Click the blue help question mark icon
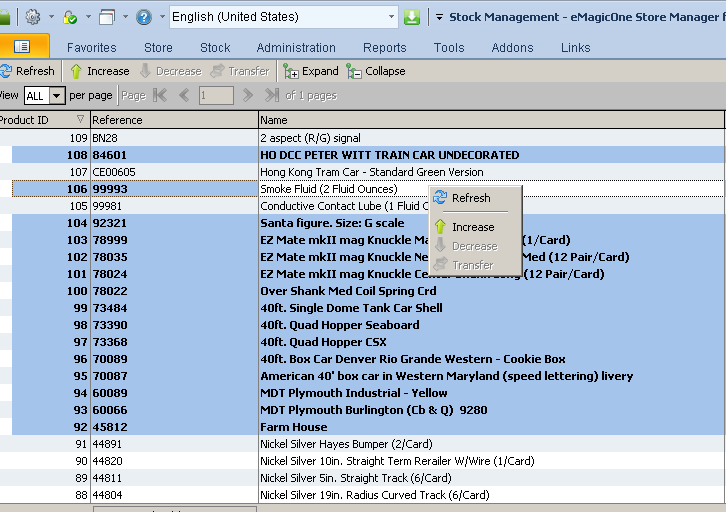Image resolution: width=726 pixels, height=512 pixels. (144, 17)
